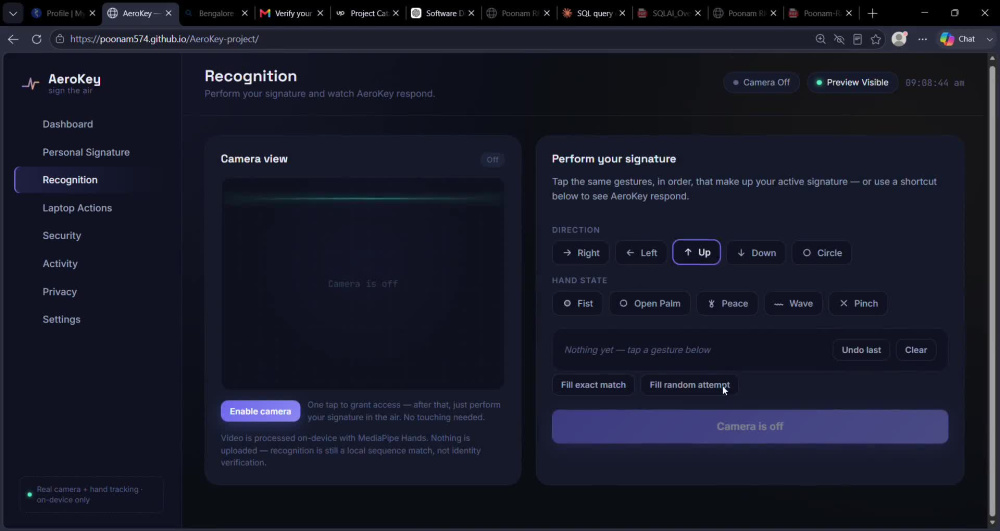Go back using browser back arrow
This screenshot has height=531, width=1000.
point(13,39)
